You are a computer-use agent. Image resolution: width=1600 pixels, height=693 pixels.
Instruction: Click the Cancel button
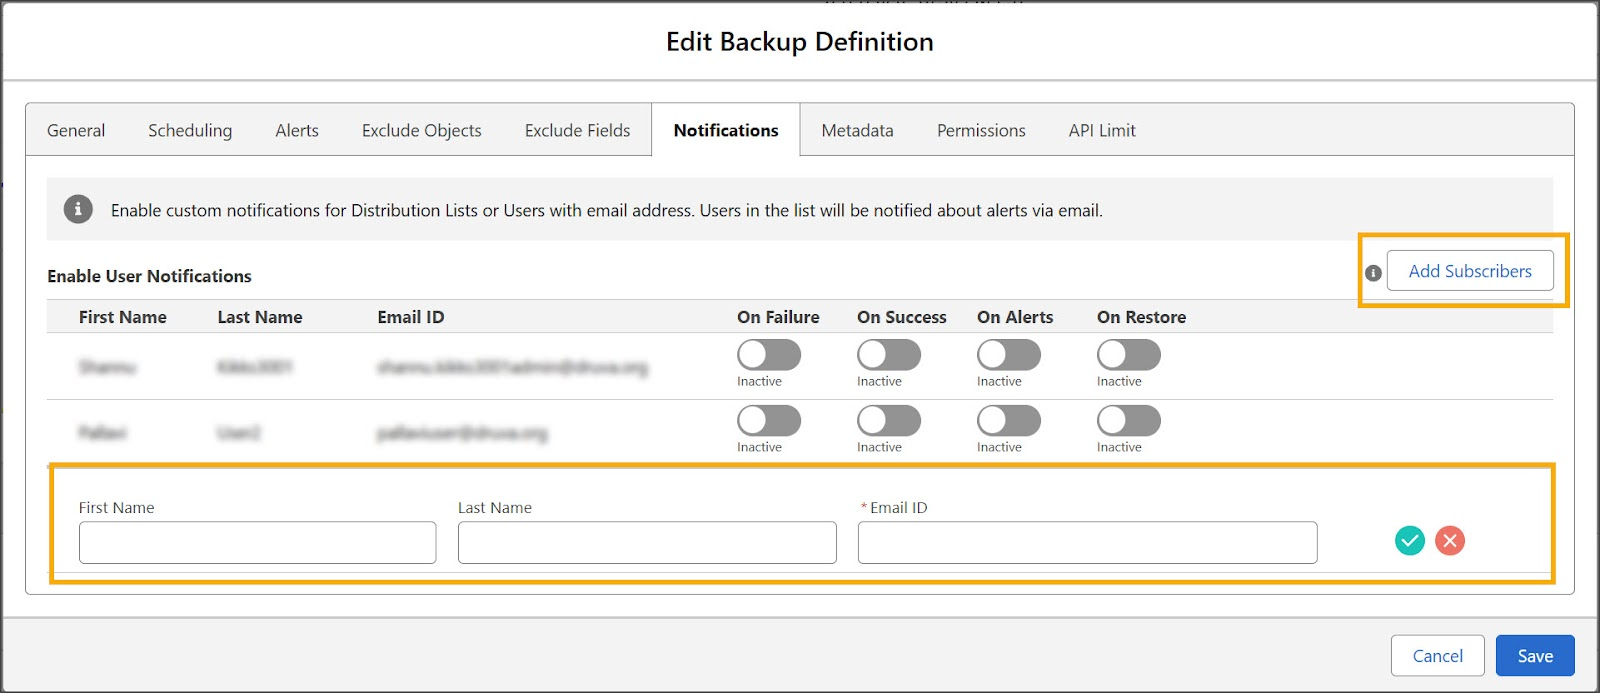(1437, 656)
